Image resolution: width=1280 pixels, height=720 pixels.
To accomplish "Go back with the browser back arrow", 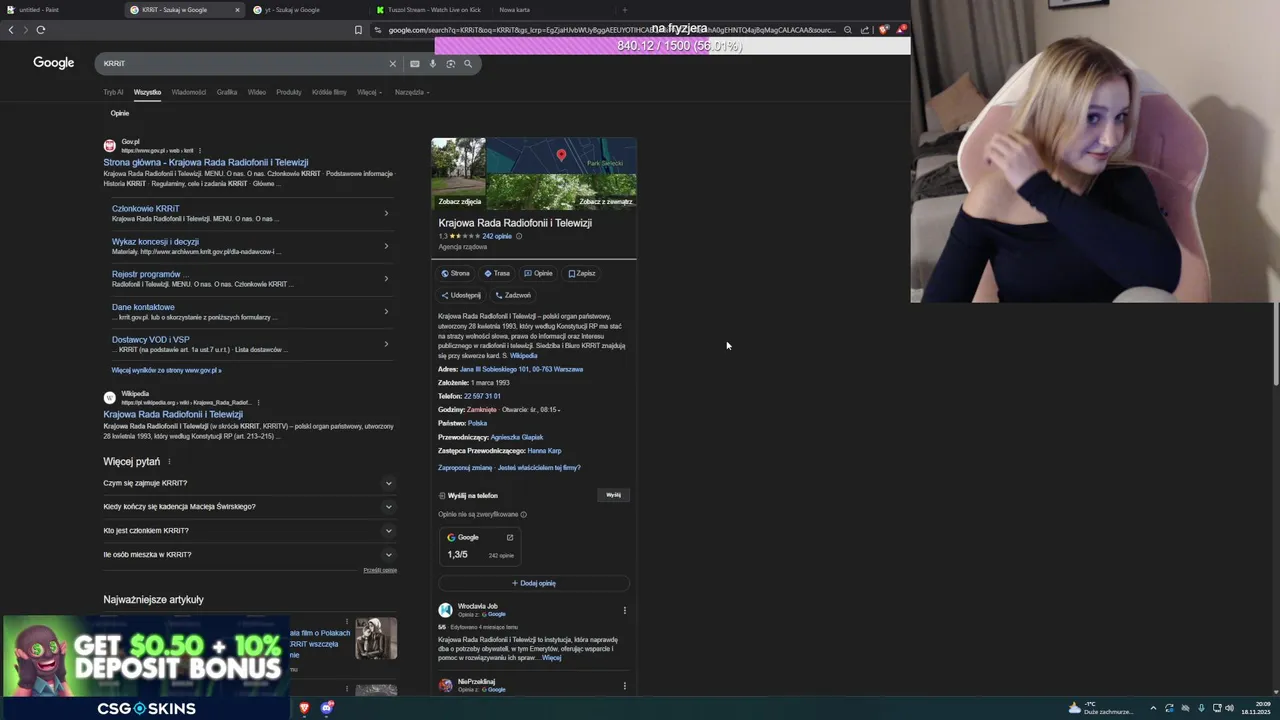I will (11, 30).
